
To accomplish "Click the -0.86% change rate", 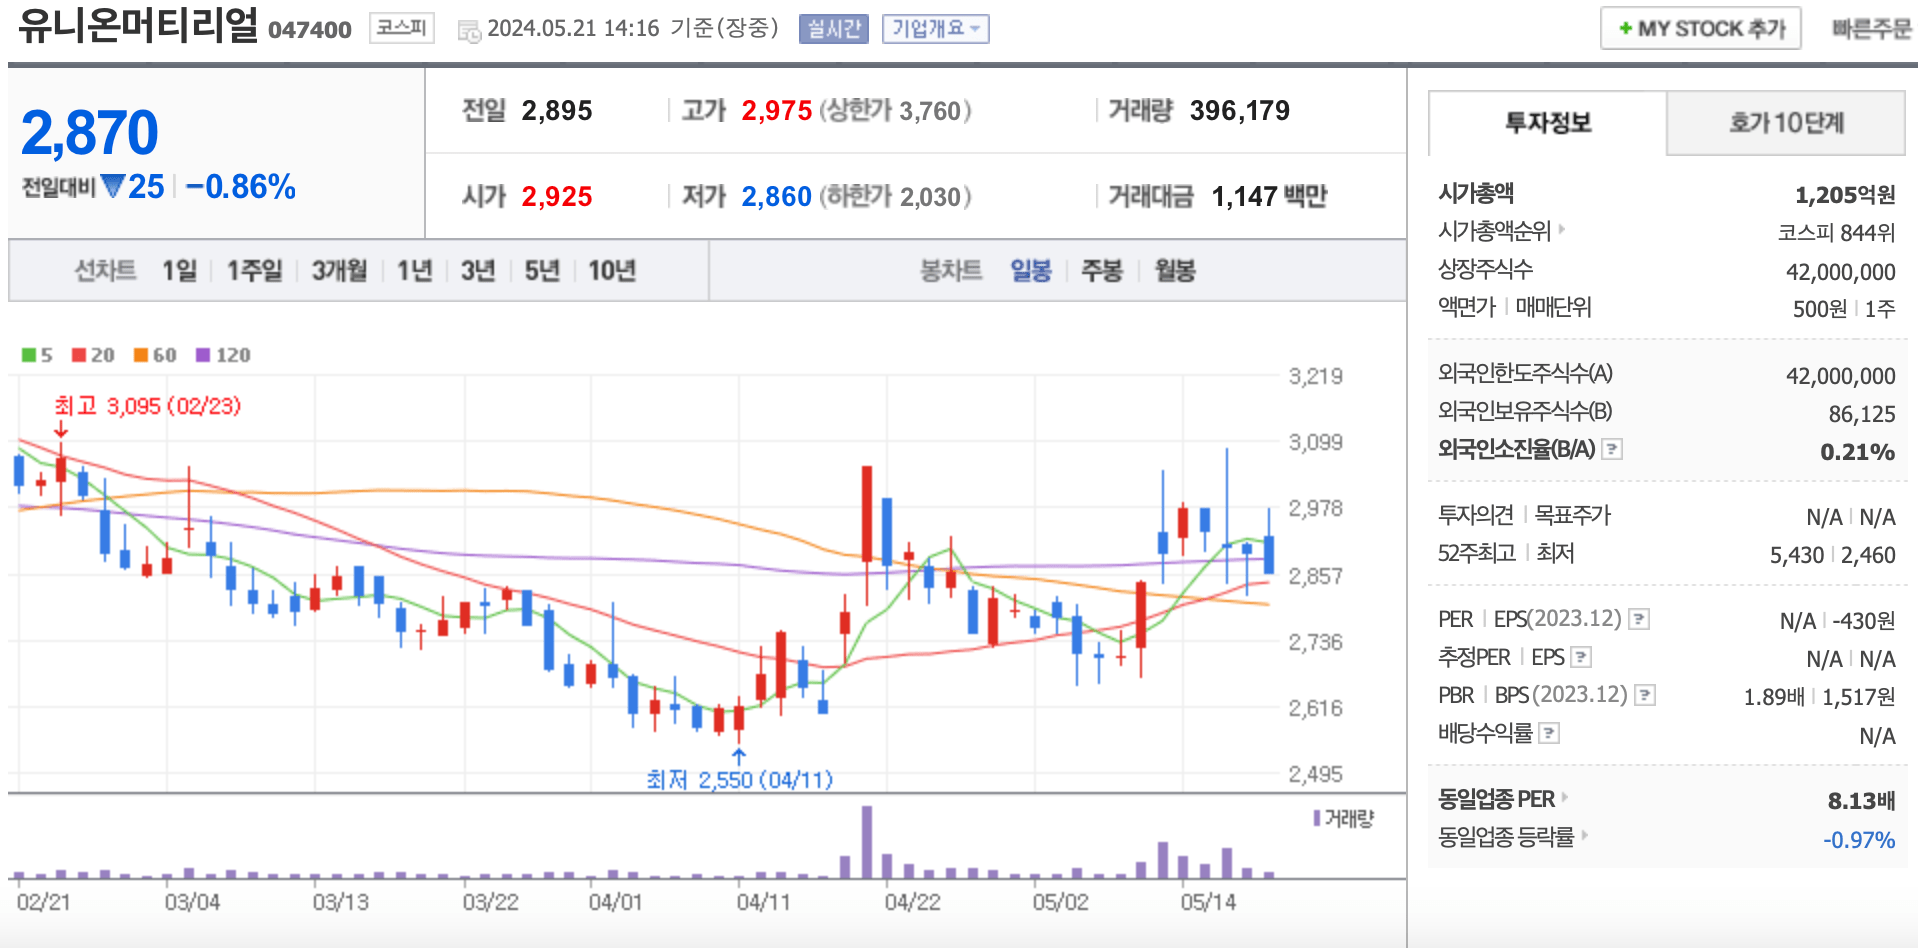I will [x=241, y=187].
